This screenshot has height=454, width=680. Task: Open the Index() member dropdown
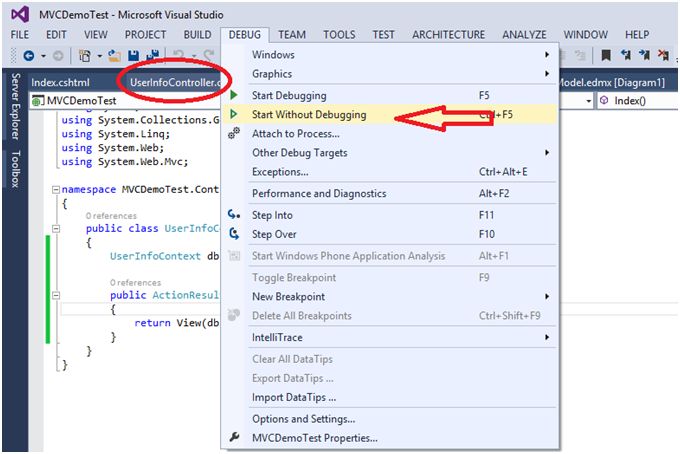(638, 101)
